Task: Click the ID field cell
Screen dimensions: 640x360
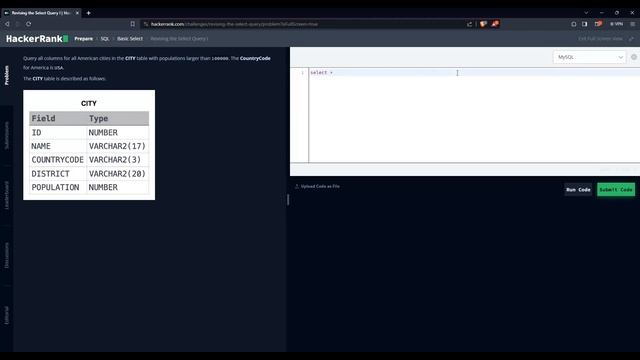Action: click(58, 133)
